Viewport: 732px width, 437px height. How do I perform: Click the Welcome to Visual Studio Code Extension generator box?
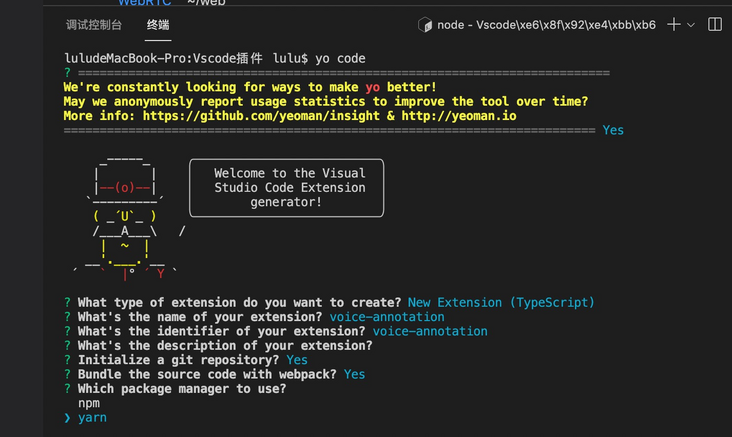(287, 188)
